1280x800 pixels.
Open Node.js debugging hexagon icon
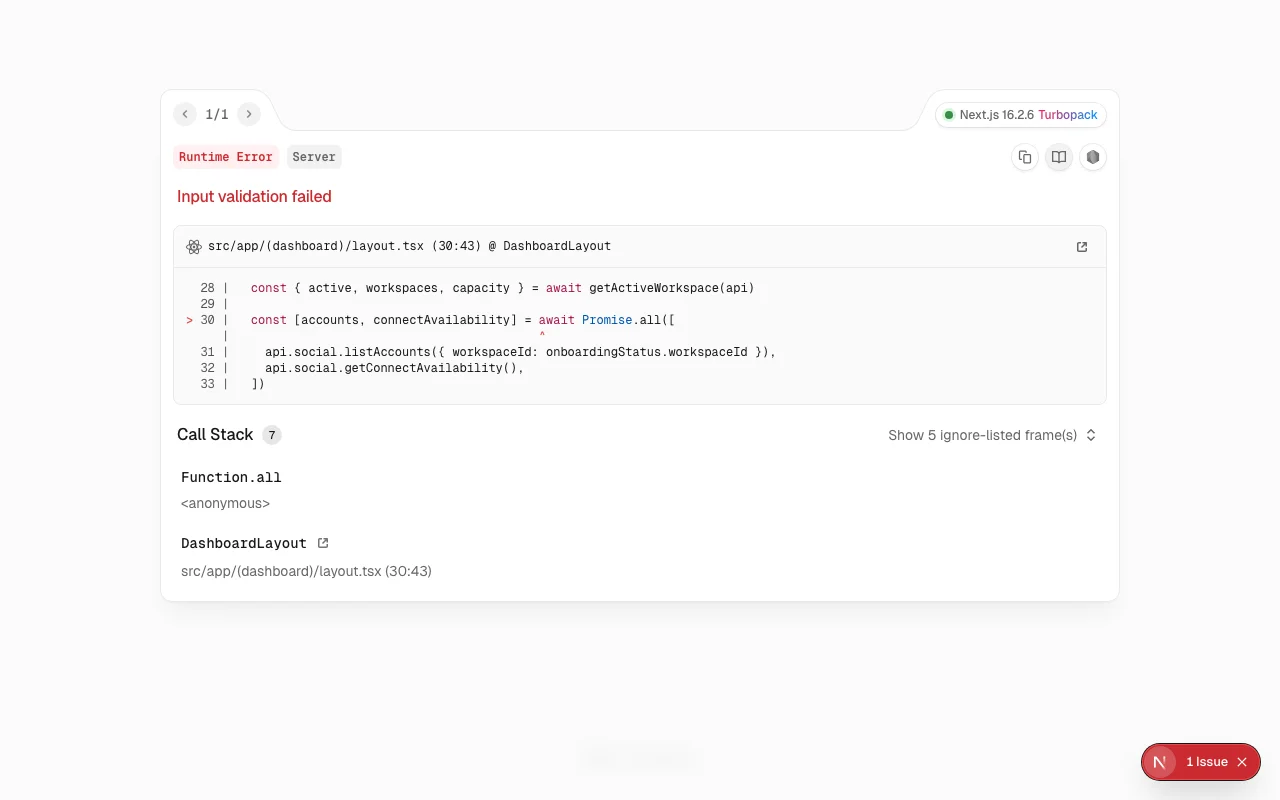coord(1093,157)
